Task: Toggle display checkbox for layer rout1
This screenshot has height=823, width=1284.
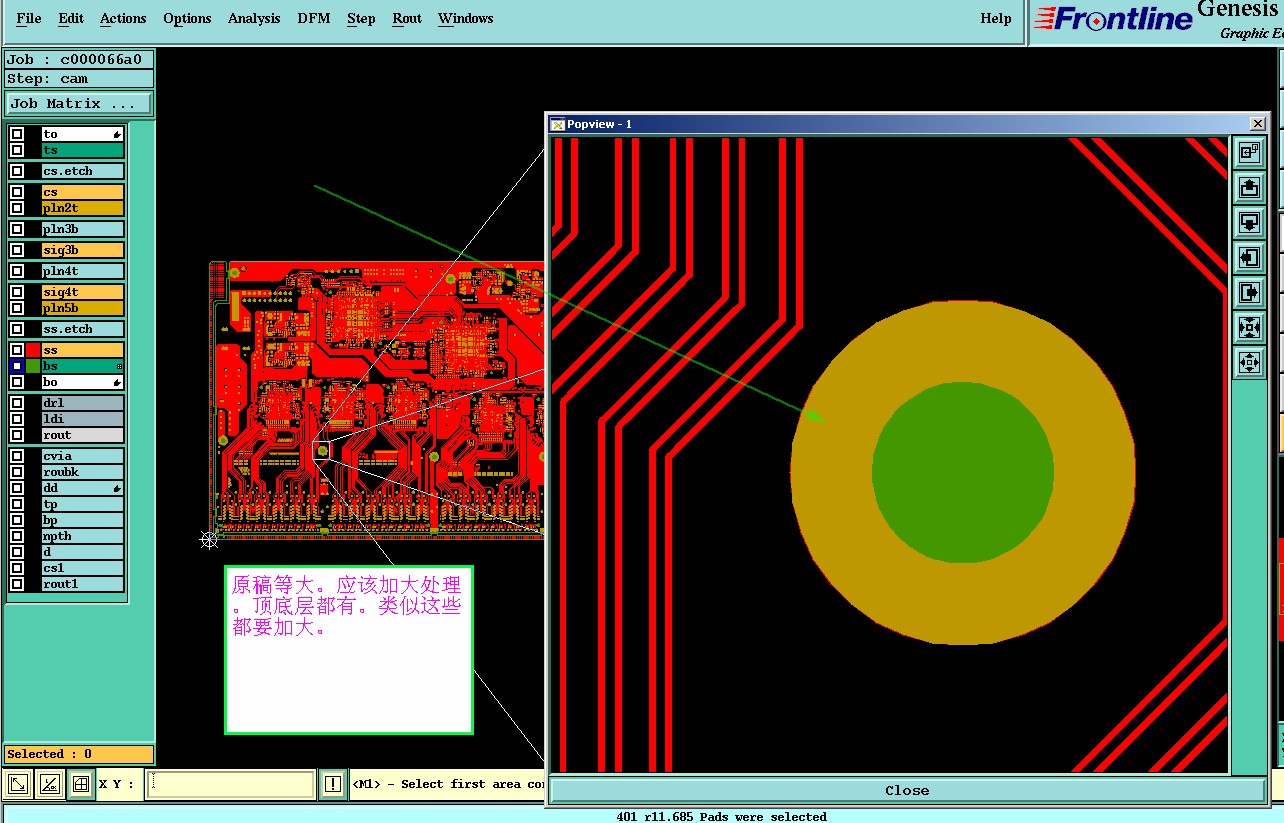Action: [x=17, y=584]
